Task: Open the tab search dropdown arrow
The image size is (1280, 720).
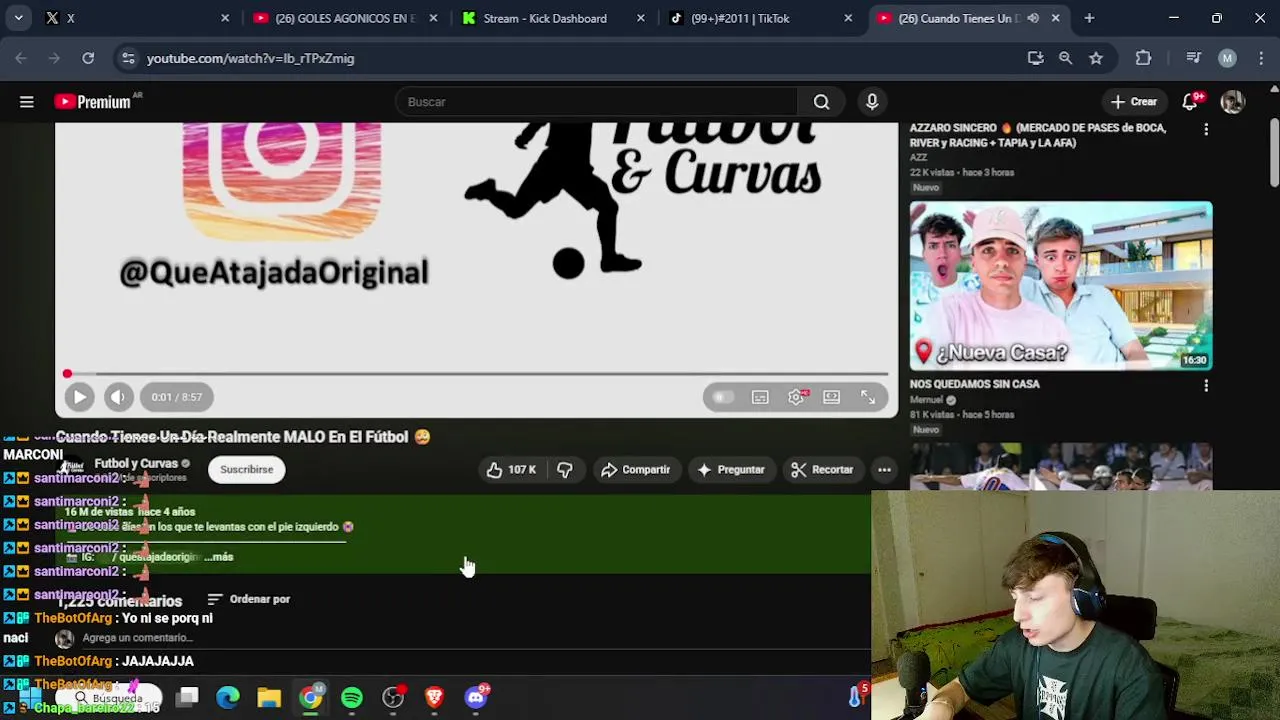Action: pos(18,18)
